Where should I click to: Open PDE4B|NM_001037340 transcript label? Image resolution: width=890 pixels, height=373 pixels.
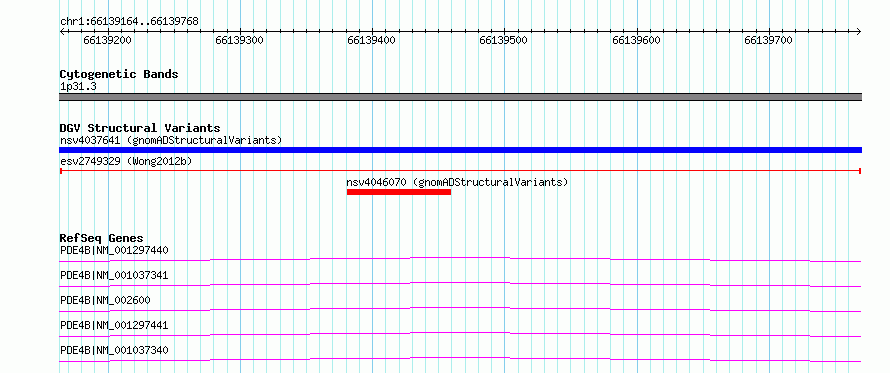click(x=114, y=350)
